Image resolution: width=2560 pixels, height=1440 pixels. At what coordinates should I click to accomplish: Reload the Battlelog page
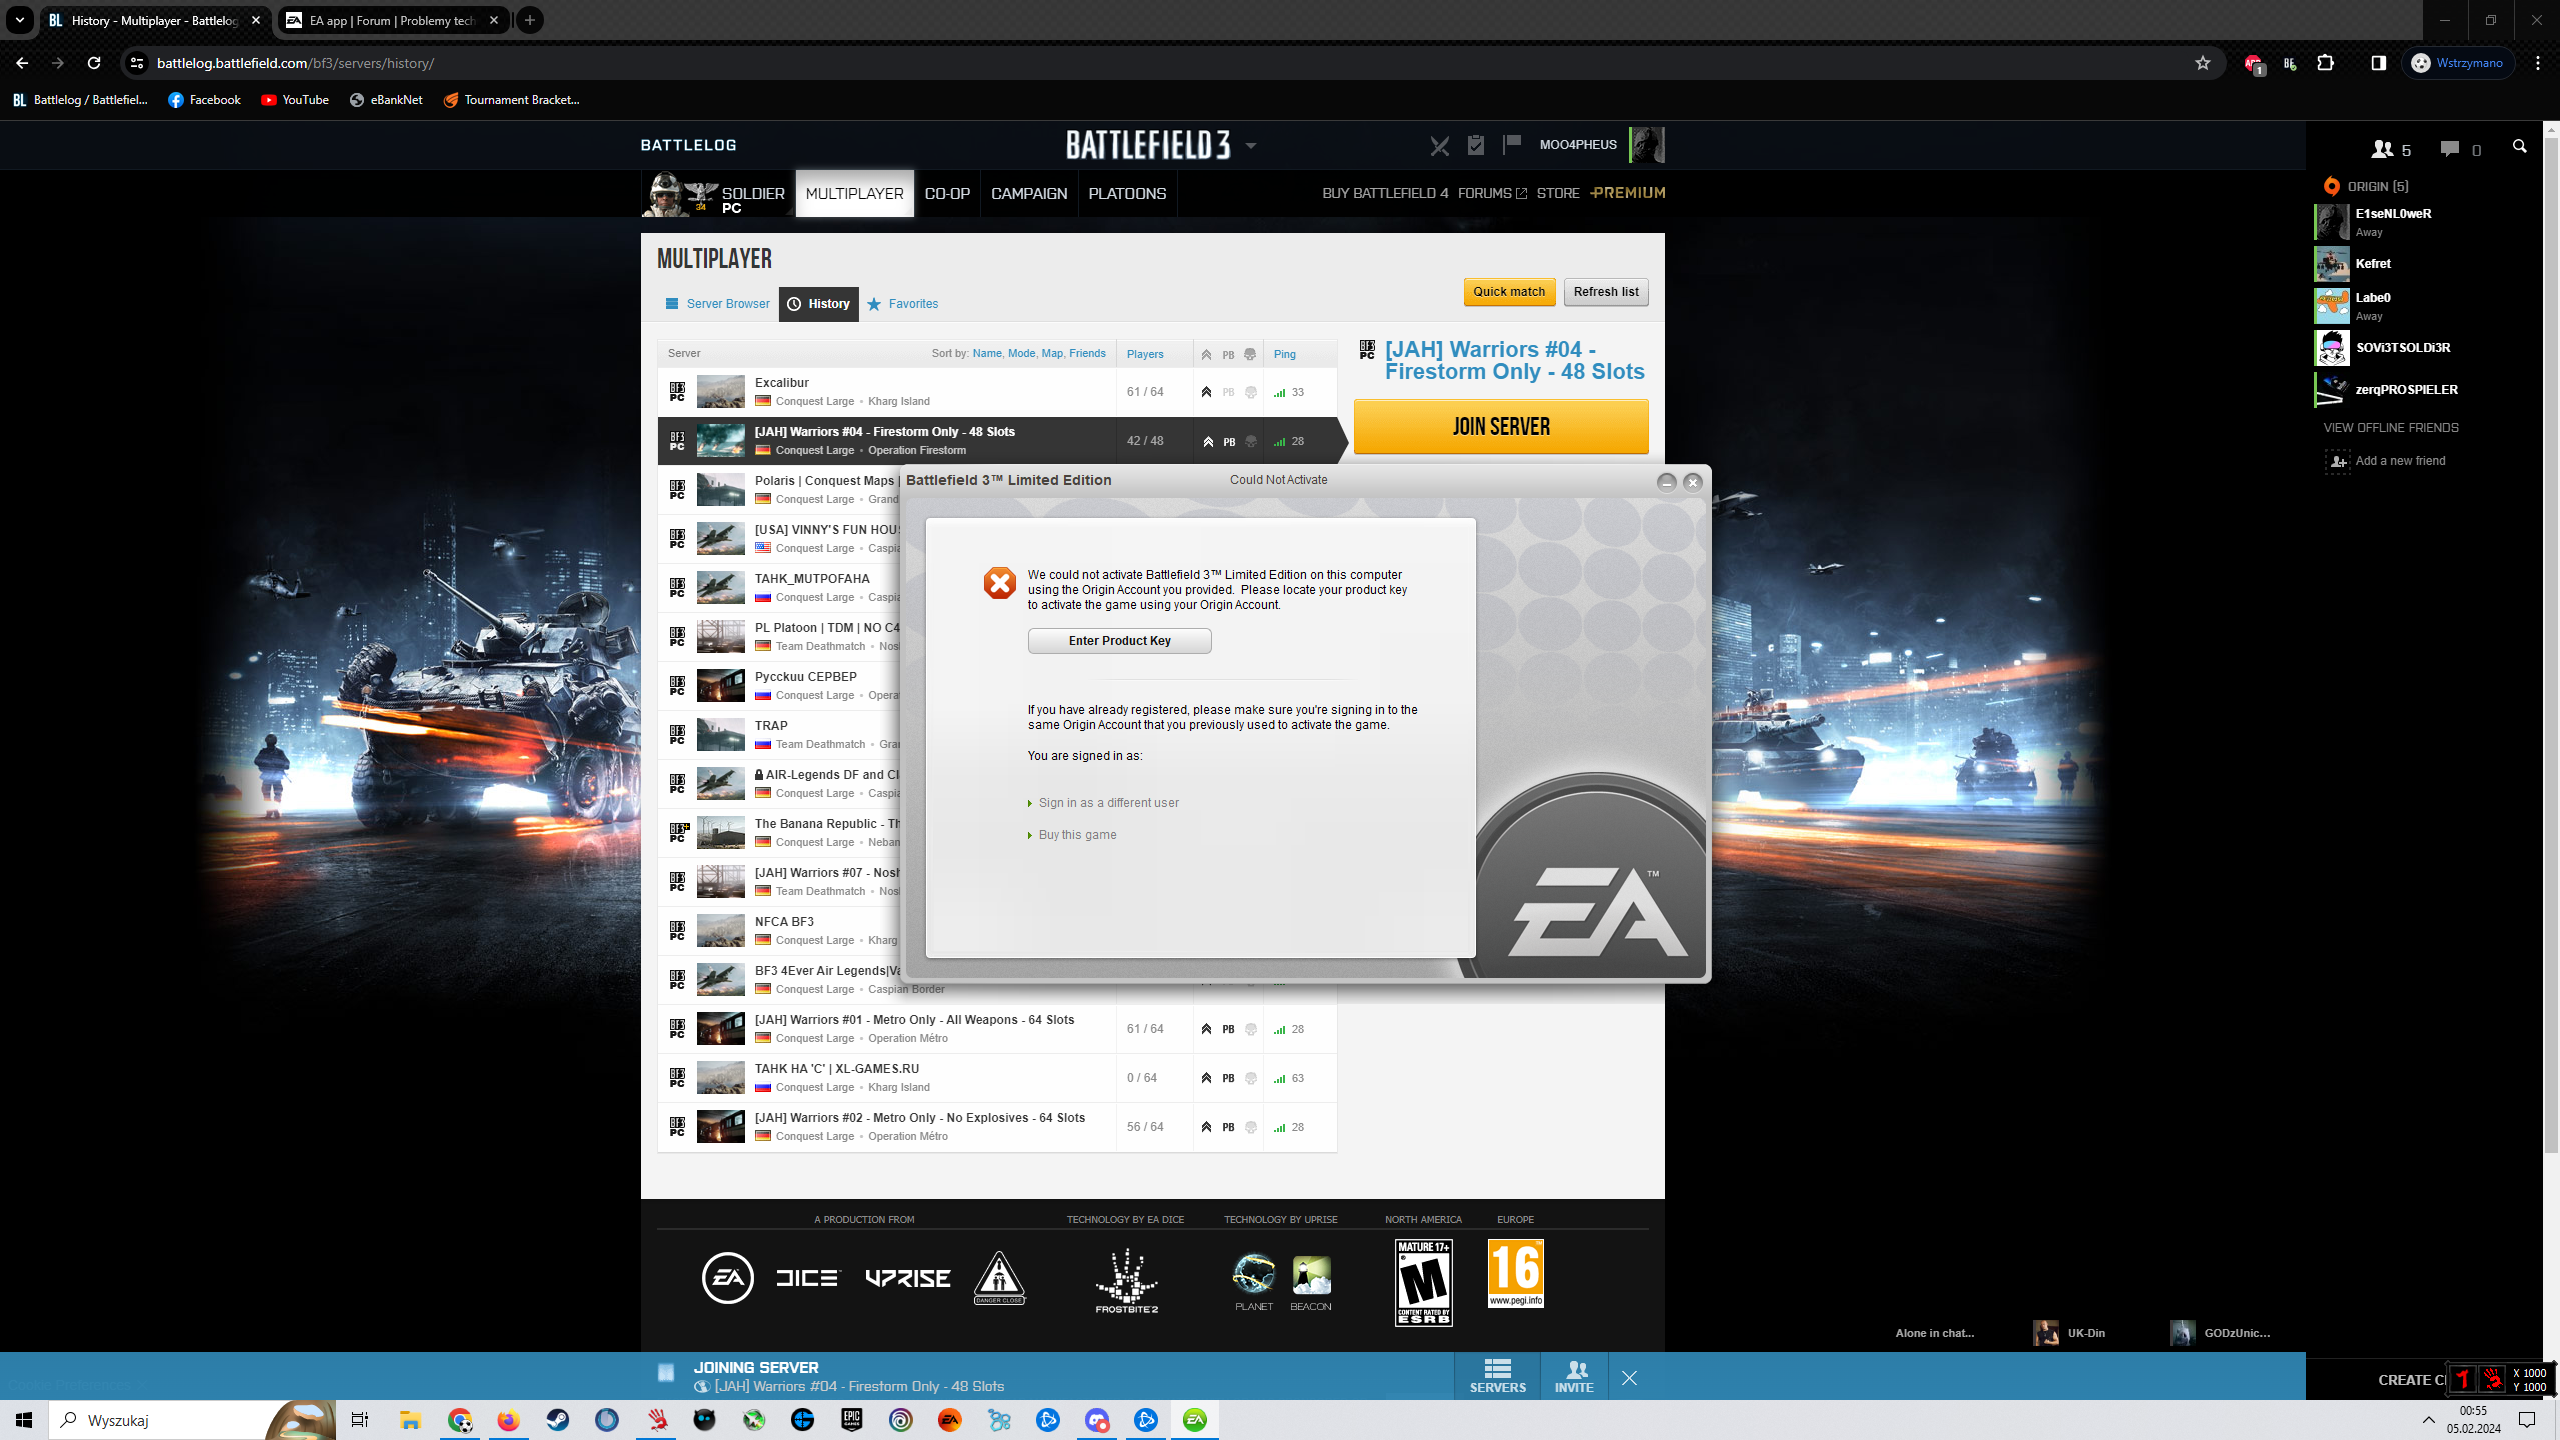(94, 63)
